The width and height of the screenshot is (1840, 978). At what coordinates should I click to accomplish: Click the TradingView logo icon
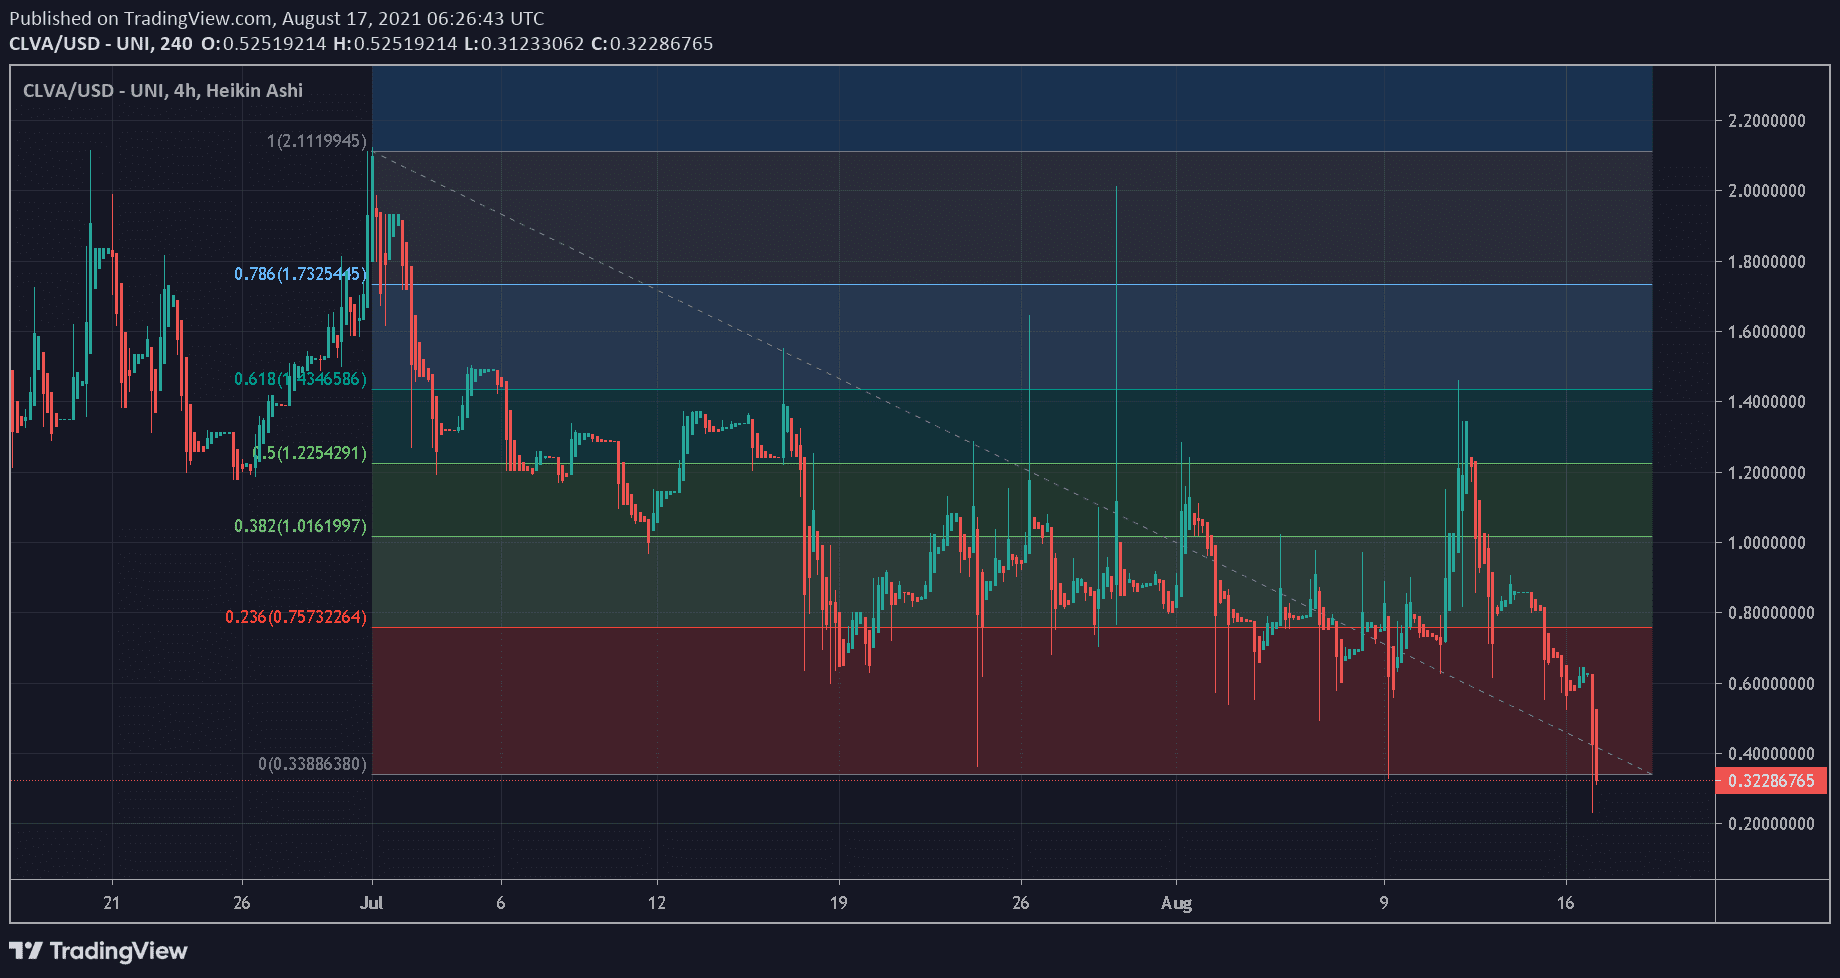[x=26, y=950]
